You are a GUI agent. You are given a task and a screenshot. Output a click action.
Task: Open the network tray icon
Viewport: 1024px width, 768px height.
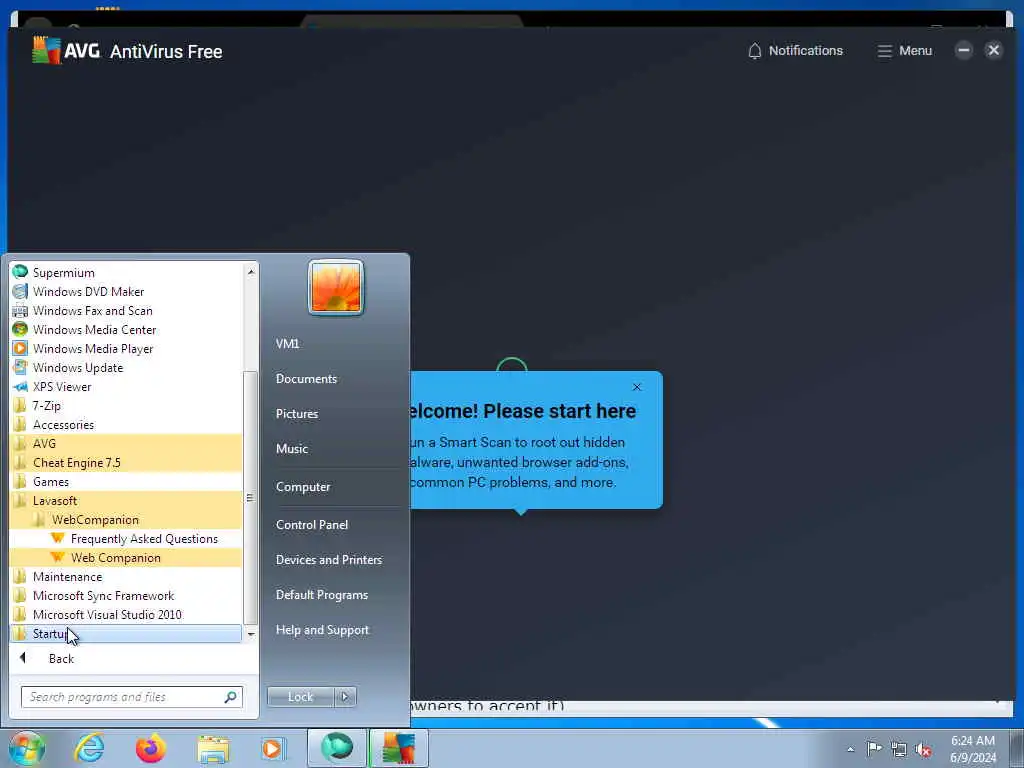[x=899, y=750]
